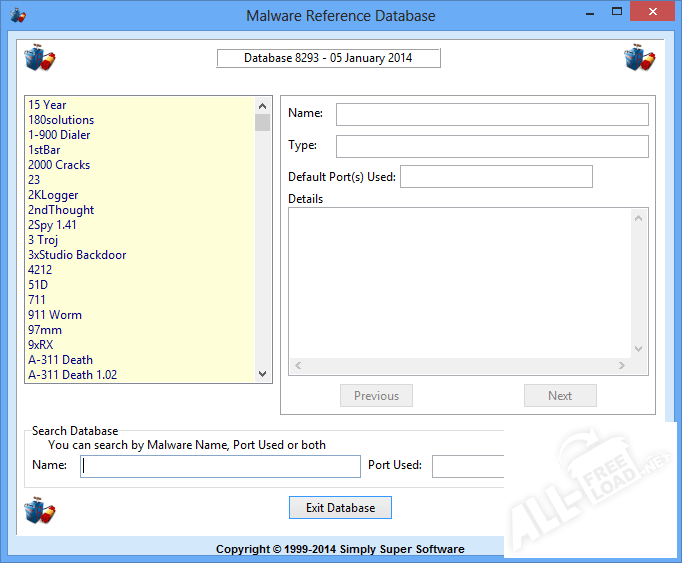Choose '3xStudio Backdoor' list entry
The width and height of the screenshot is (682, 563).
coord(77,255)
